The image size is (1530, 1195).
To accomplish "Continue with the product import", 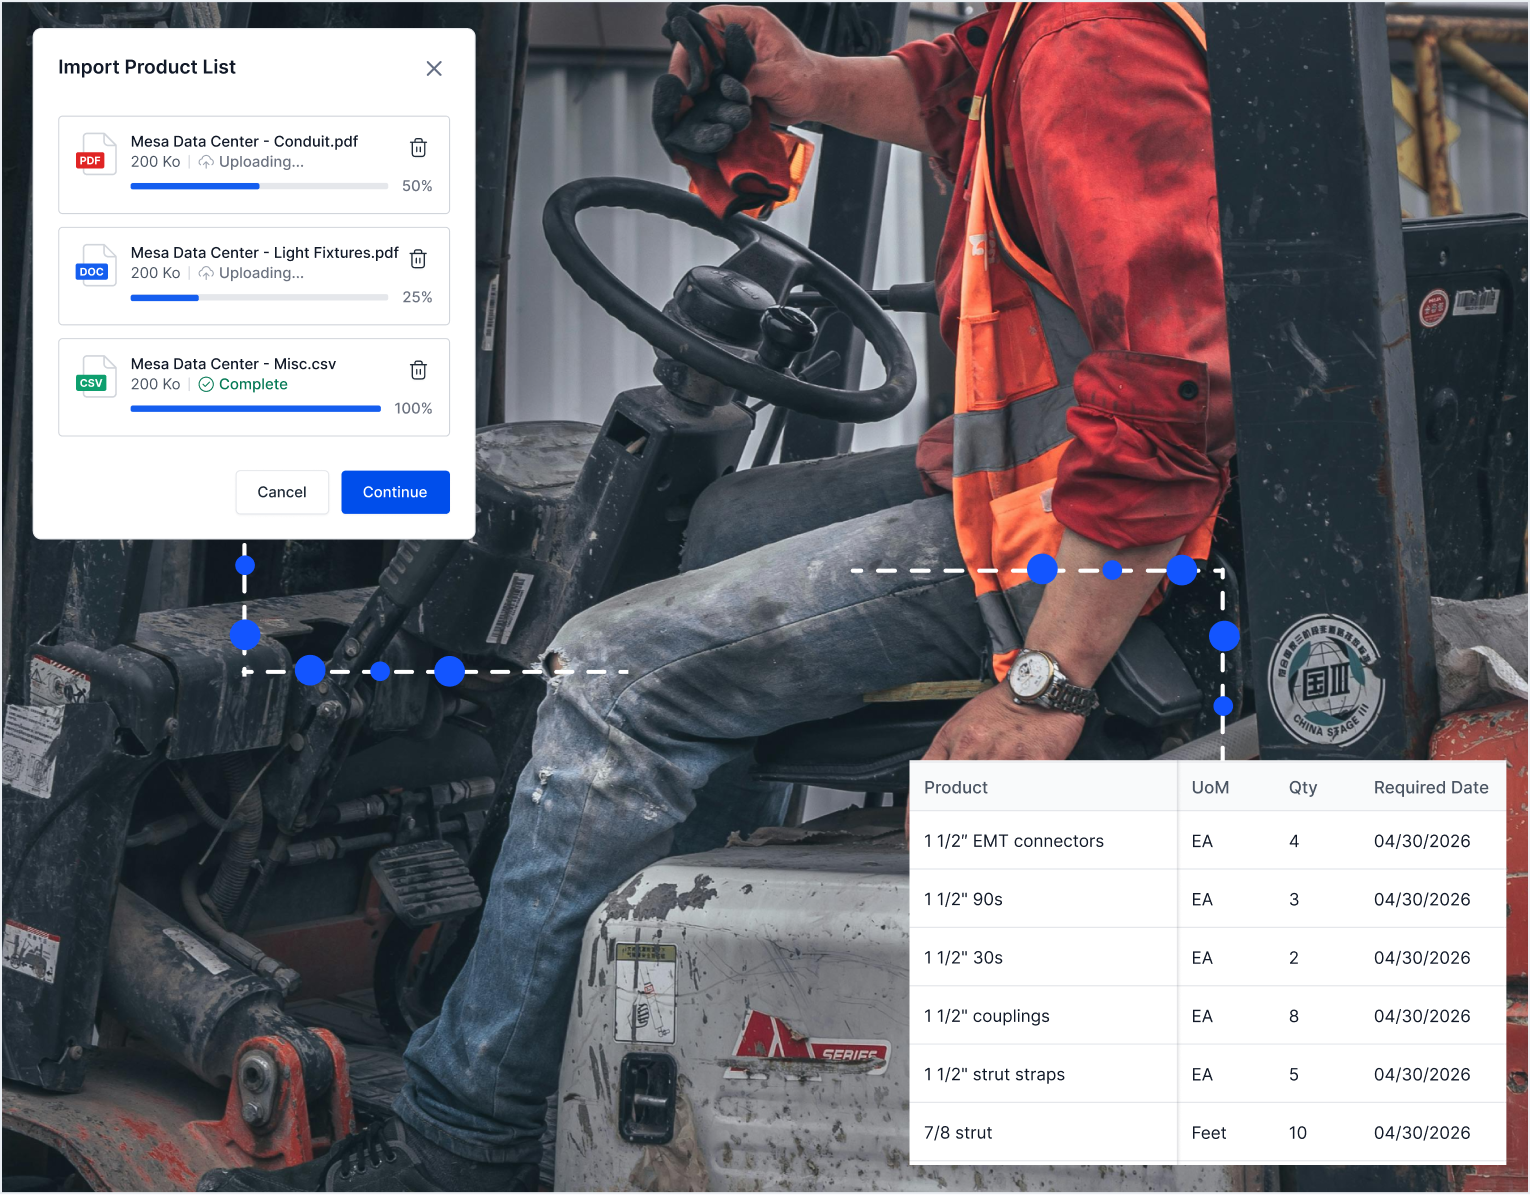I will [395, 492].
